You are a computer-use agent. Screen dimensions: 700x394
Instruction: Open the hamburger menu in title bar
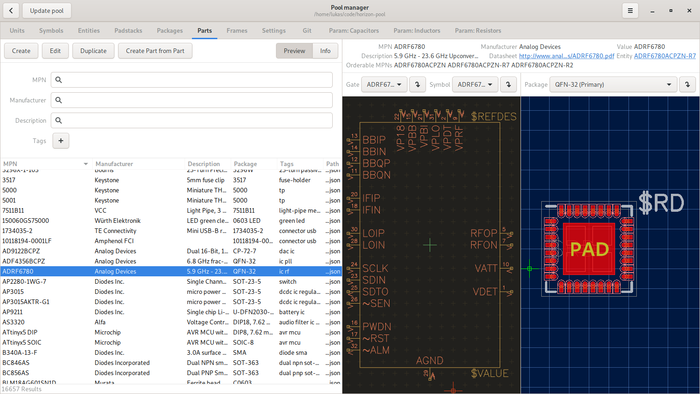[630, 10]
